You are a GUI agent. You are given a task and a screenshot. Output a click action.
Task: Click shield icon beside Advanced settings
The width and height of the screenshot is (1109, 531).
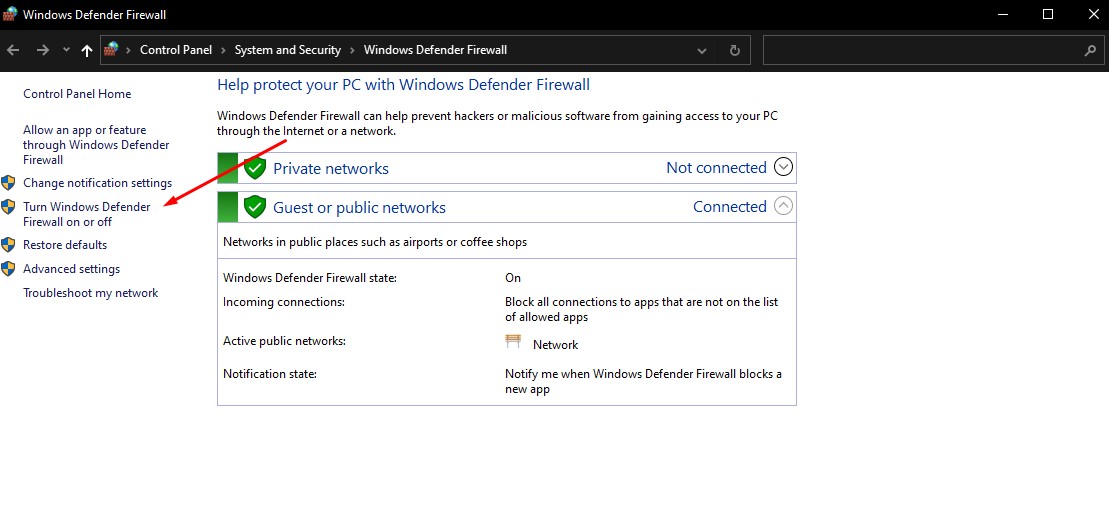[x=8, y=269]
